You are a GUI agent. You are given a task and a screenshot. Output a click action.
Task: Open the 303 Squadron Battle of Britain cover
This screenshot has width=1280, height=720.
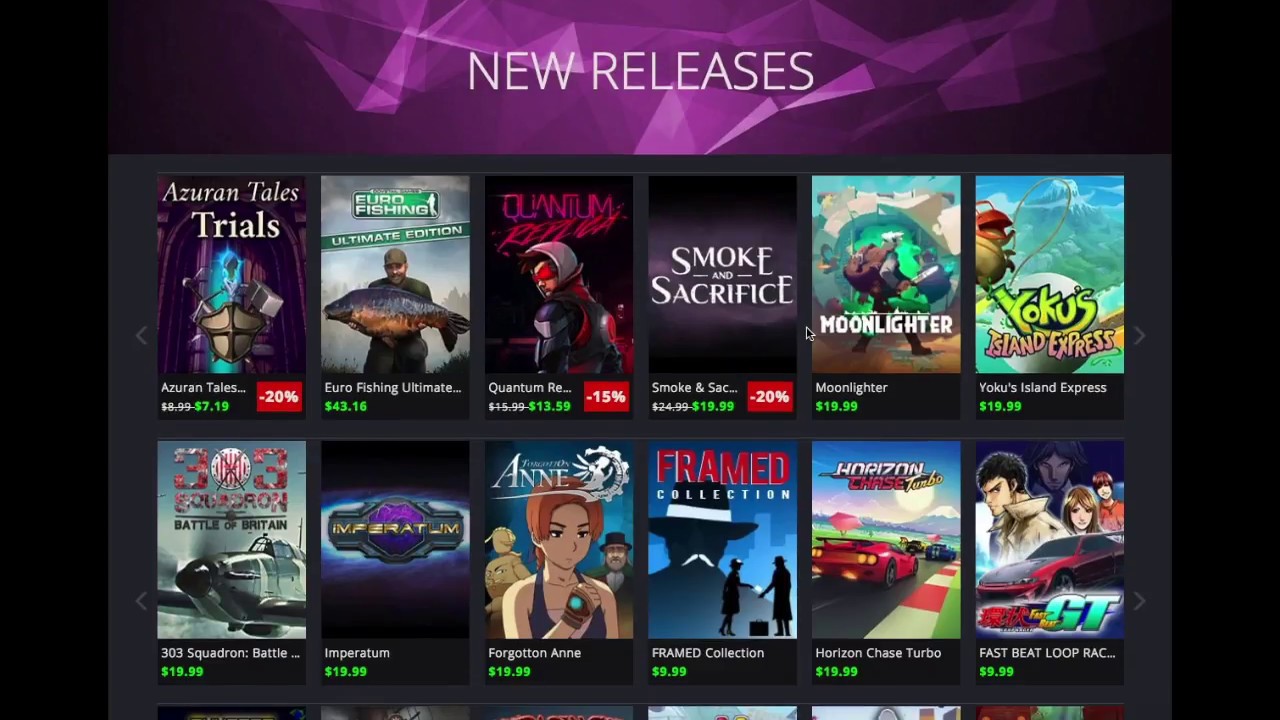(231, 540)
